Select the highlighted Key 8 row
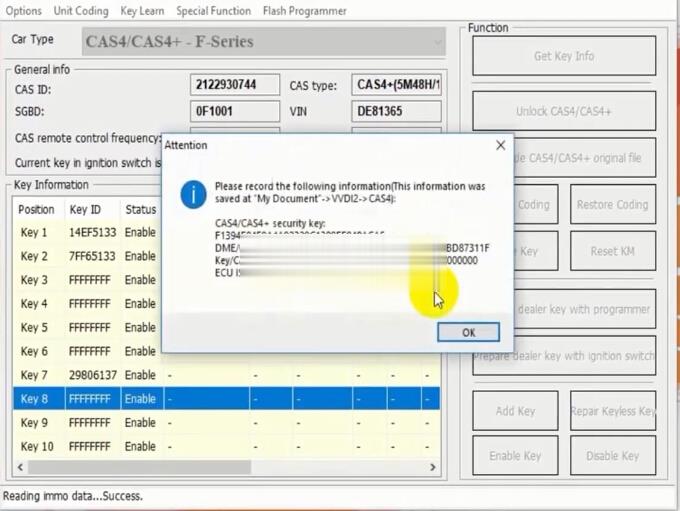The width and height of the screenshot is (680, 511). pos(226,399)
